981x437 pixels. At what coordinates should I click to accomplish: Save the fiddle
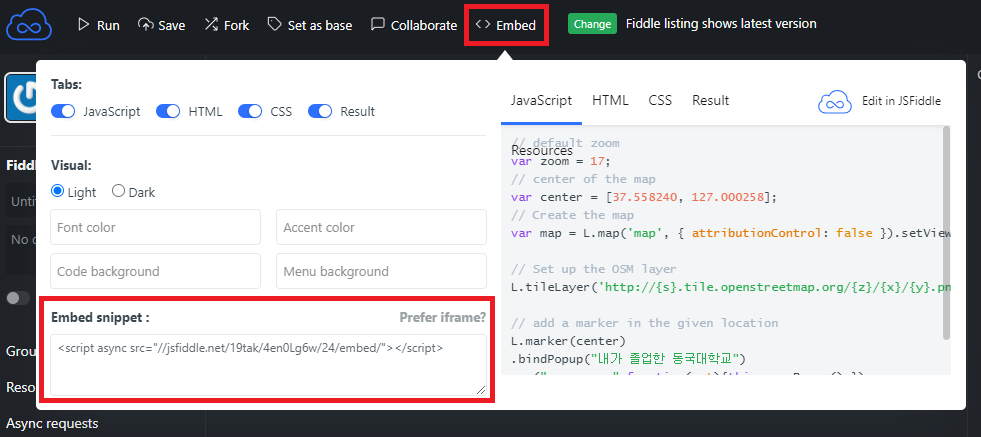(x=161, y=25)
